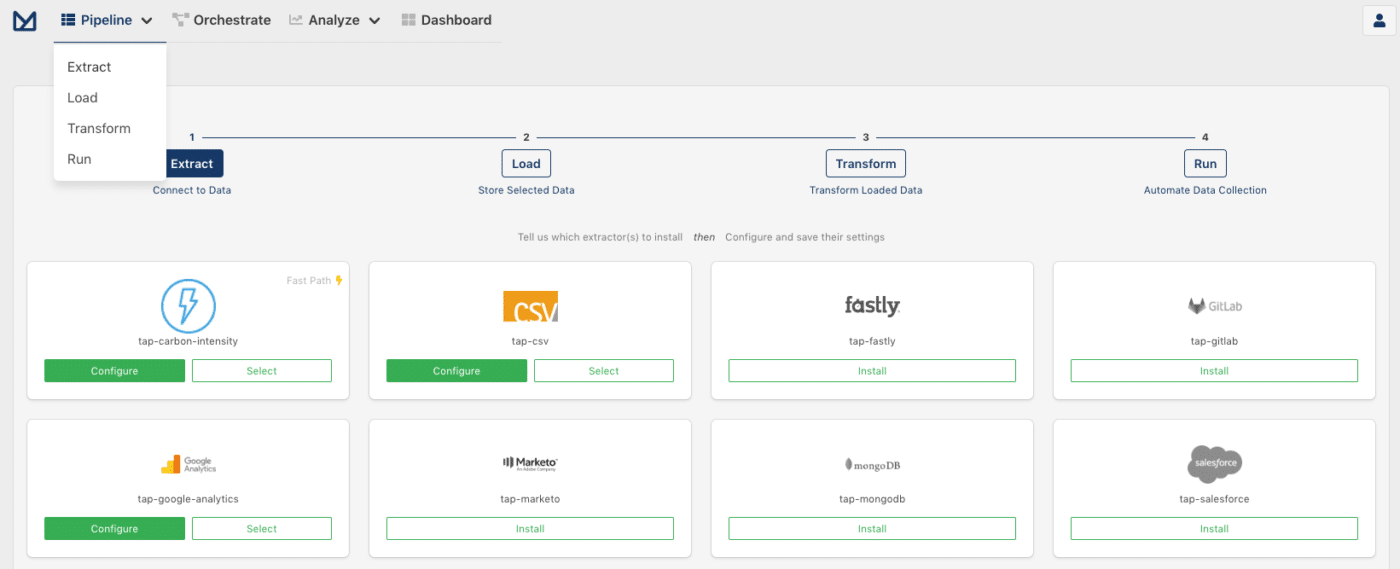The height and width of the screenshot is (569, 1400).
Task: Click the 'tap-marketo' name label
Action: 530,499
